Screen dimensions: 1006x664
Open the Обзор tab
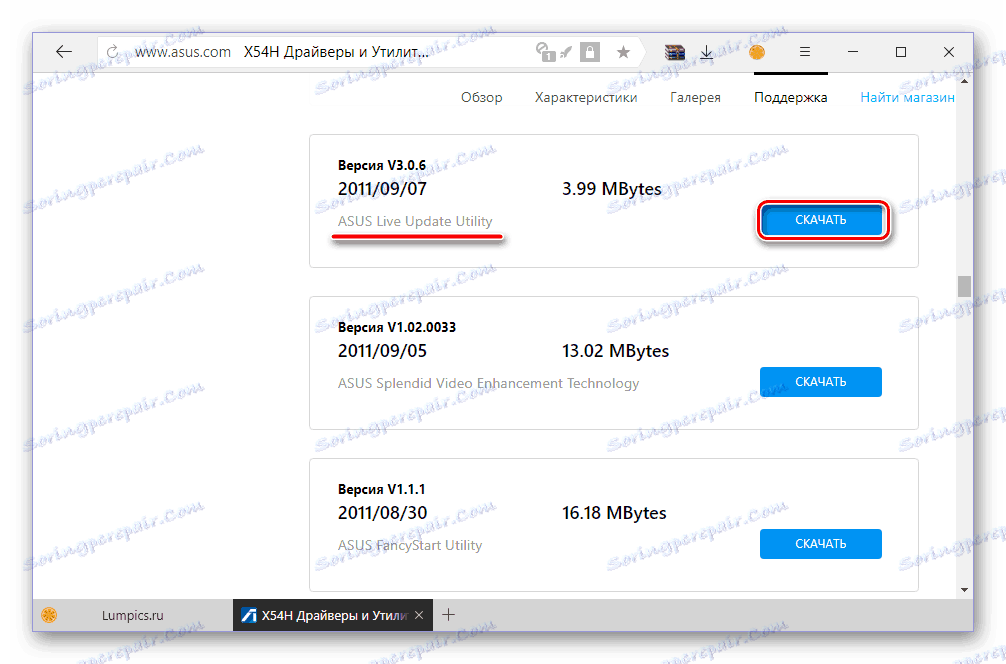[481, 98]
